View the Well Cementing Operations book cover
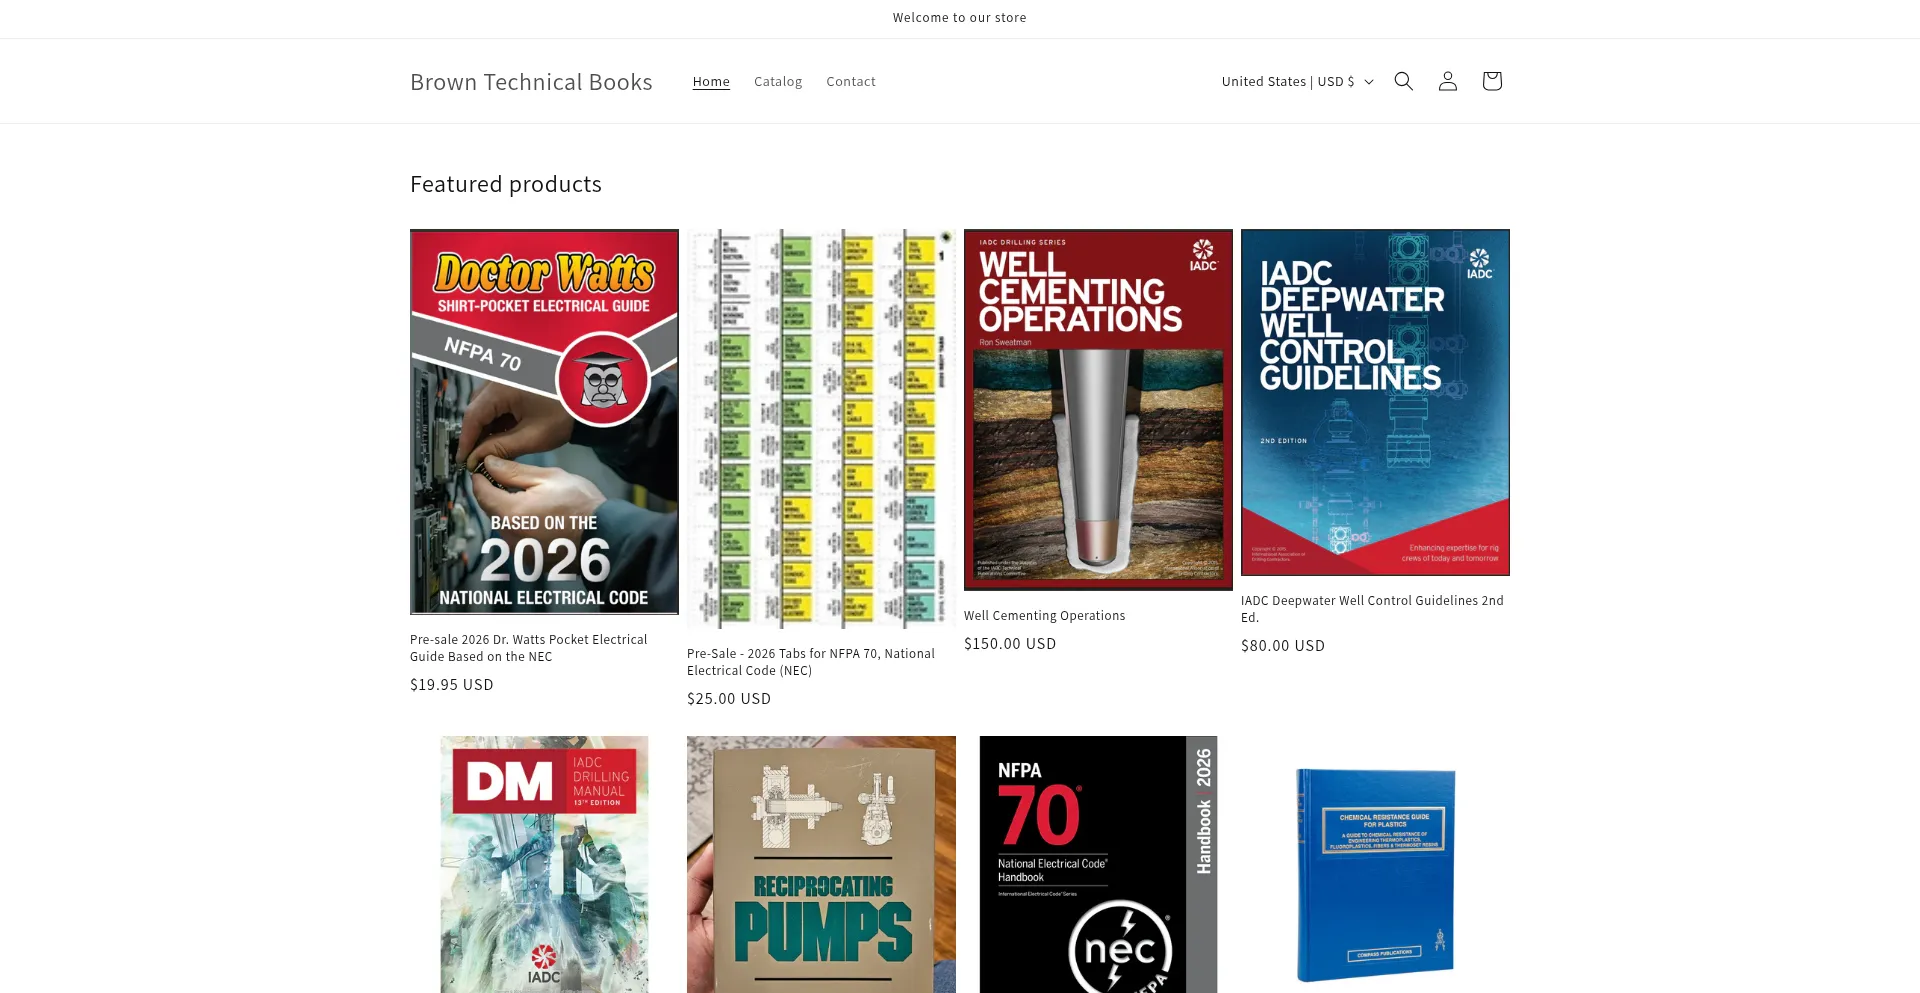The height and width of the screenshot is (993, 1920). [1098, 410]
